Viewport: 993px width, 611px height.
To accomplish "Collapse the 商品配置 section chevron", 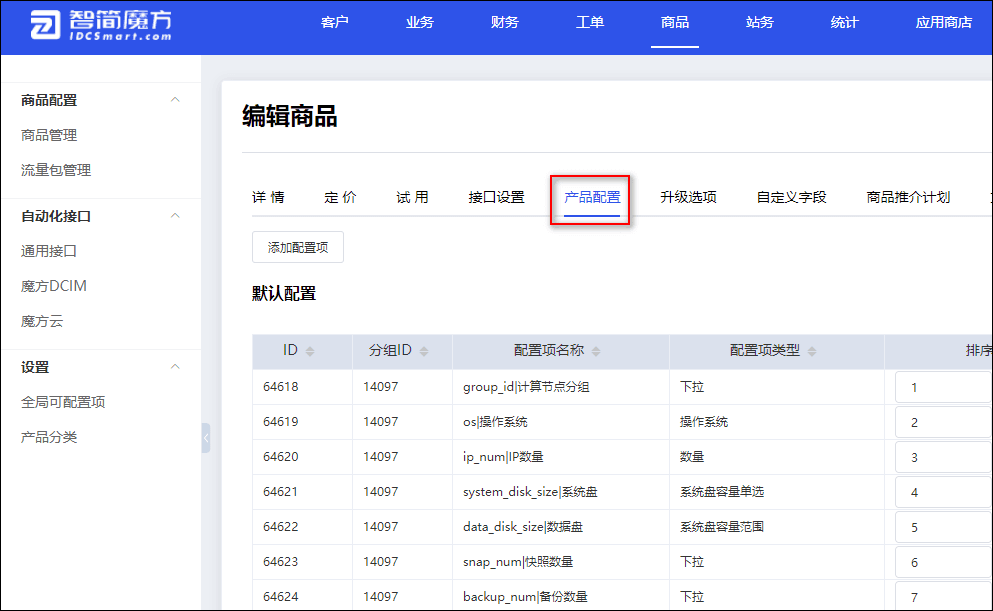I will coord(175,100).
